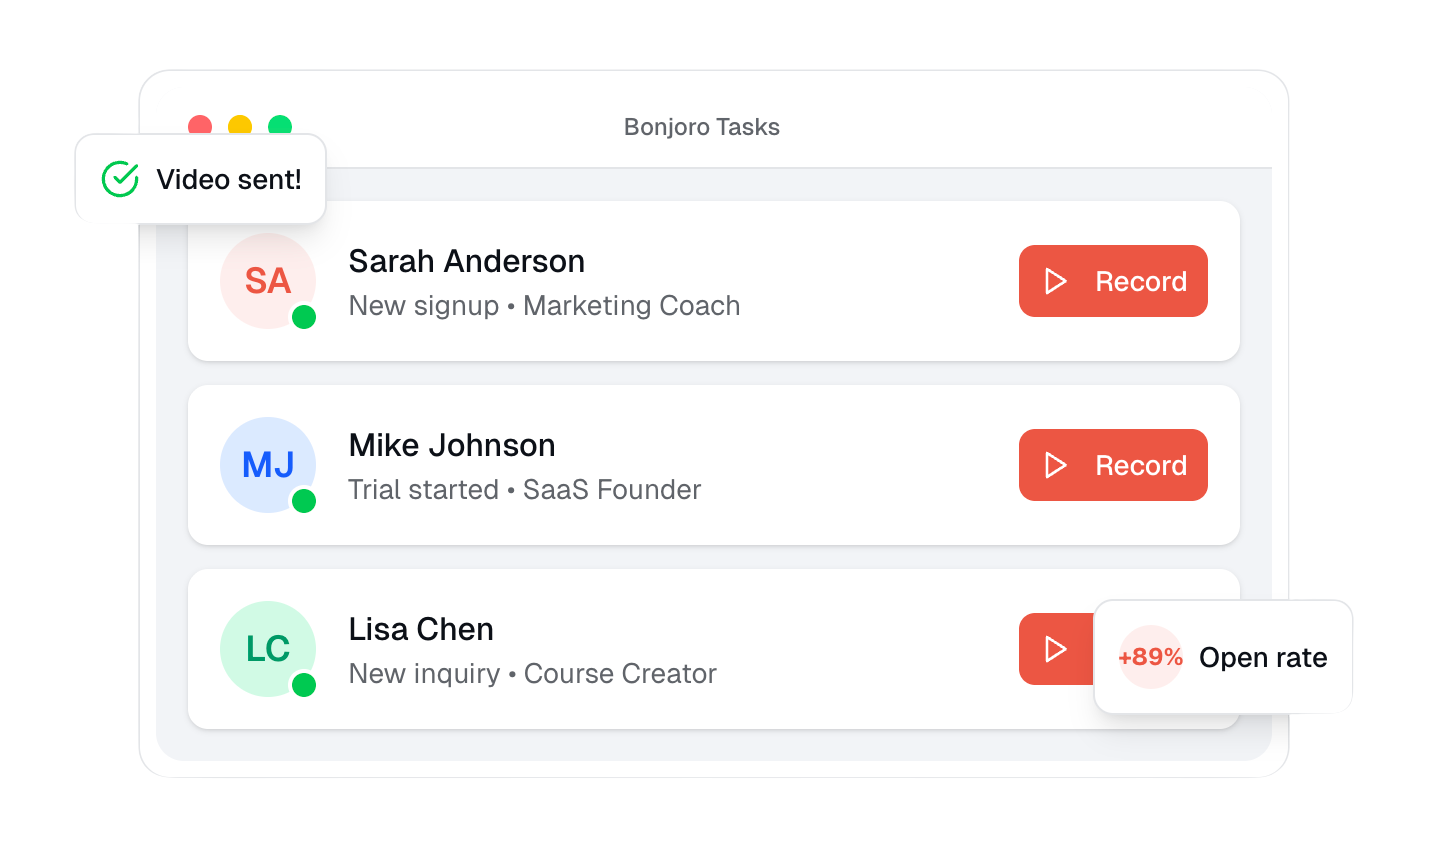Click the play icon on Lisa Chen's row
This screenshot has width=1442, height=862.
click(1055, 649)
